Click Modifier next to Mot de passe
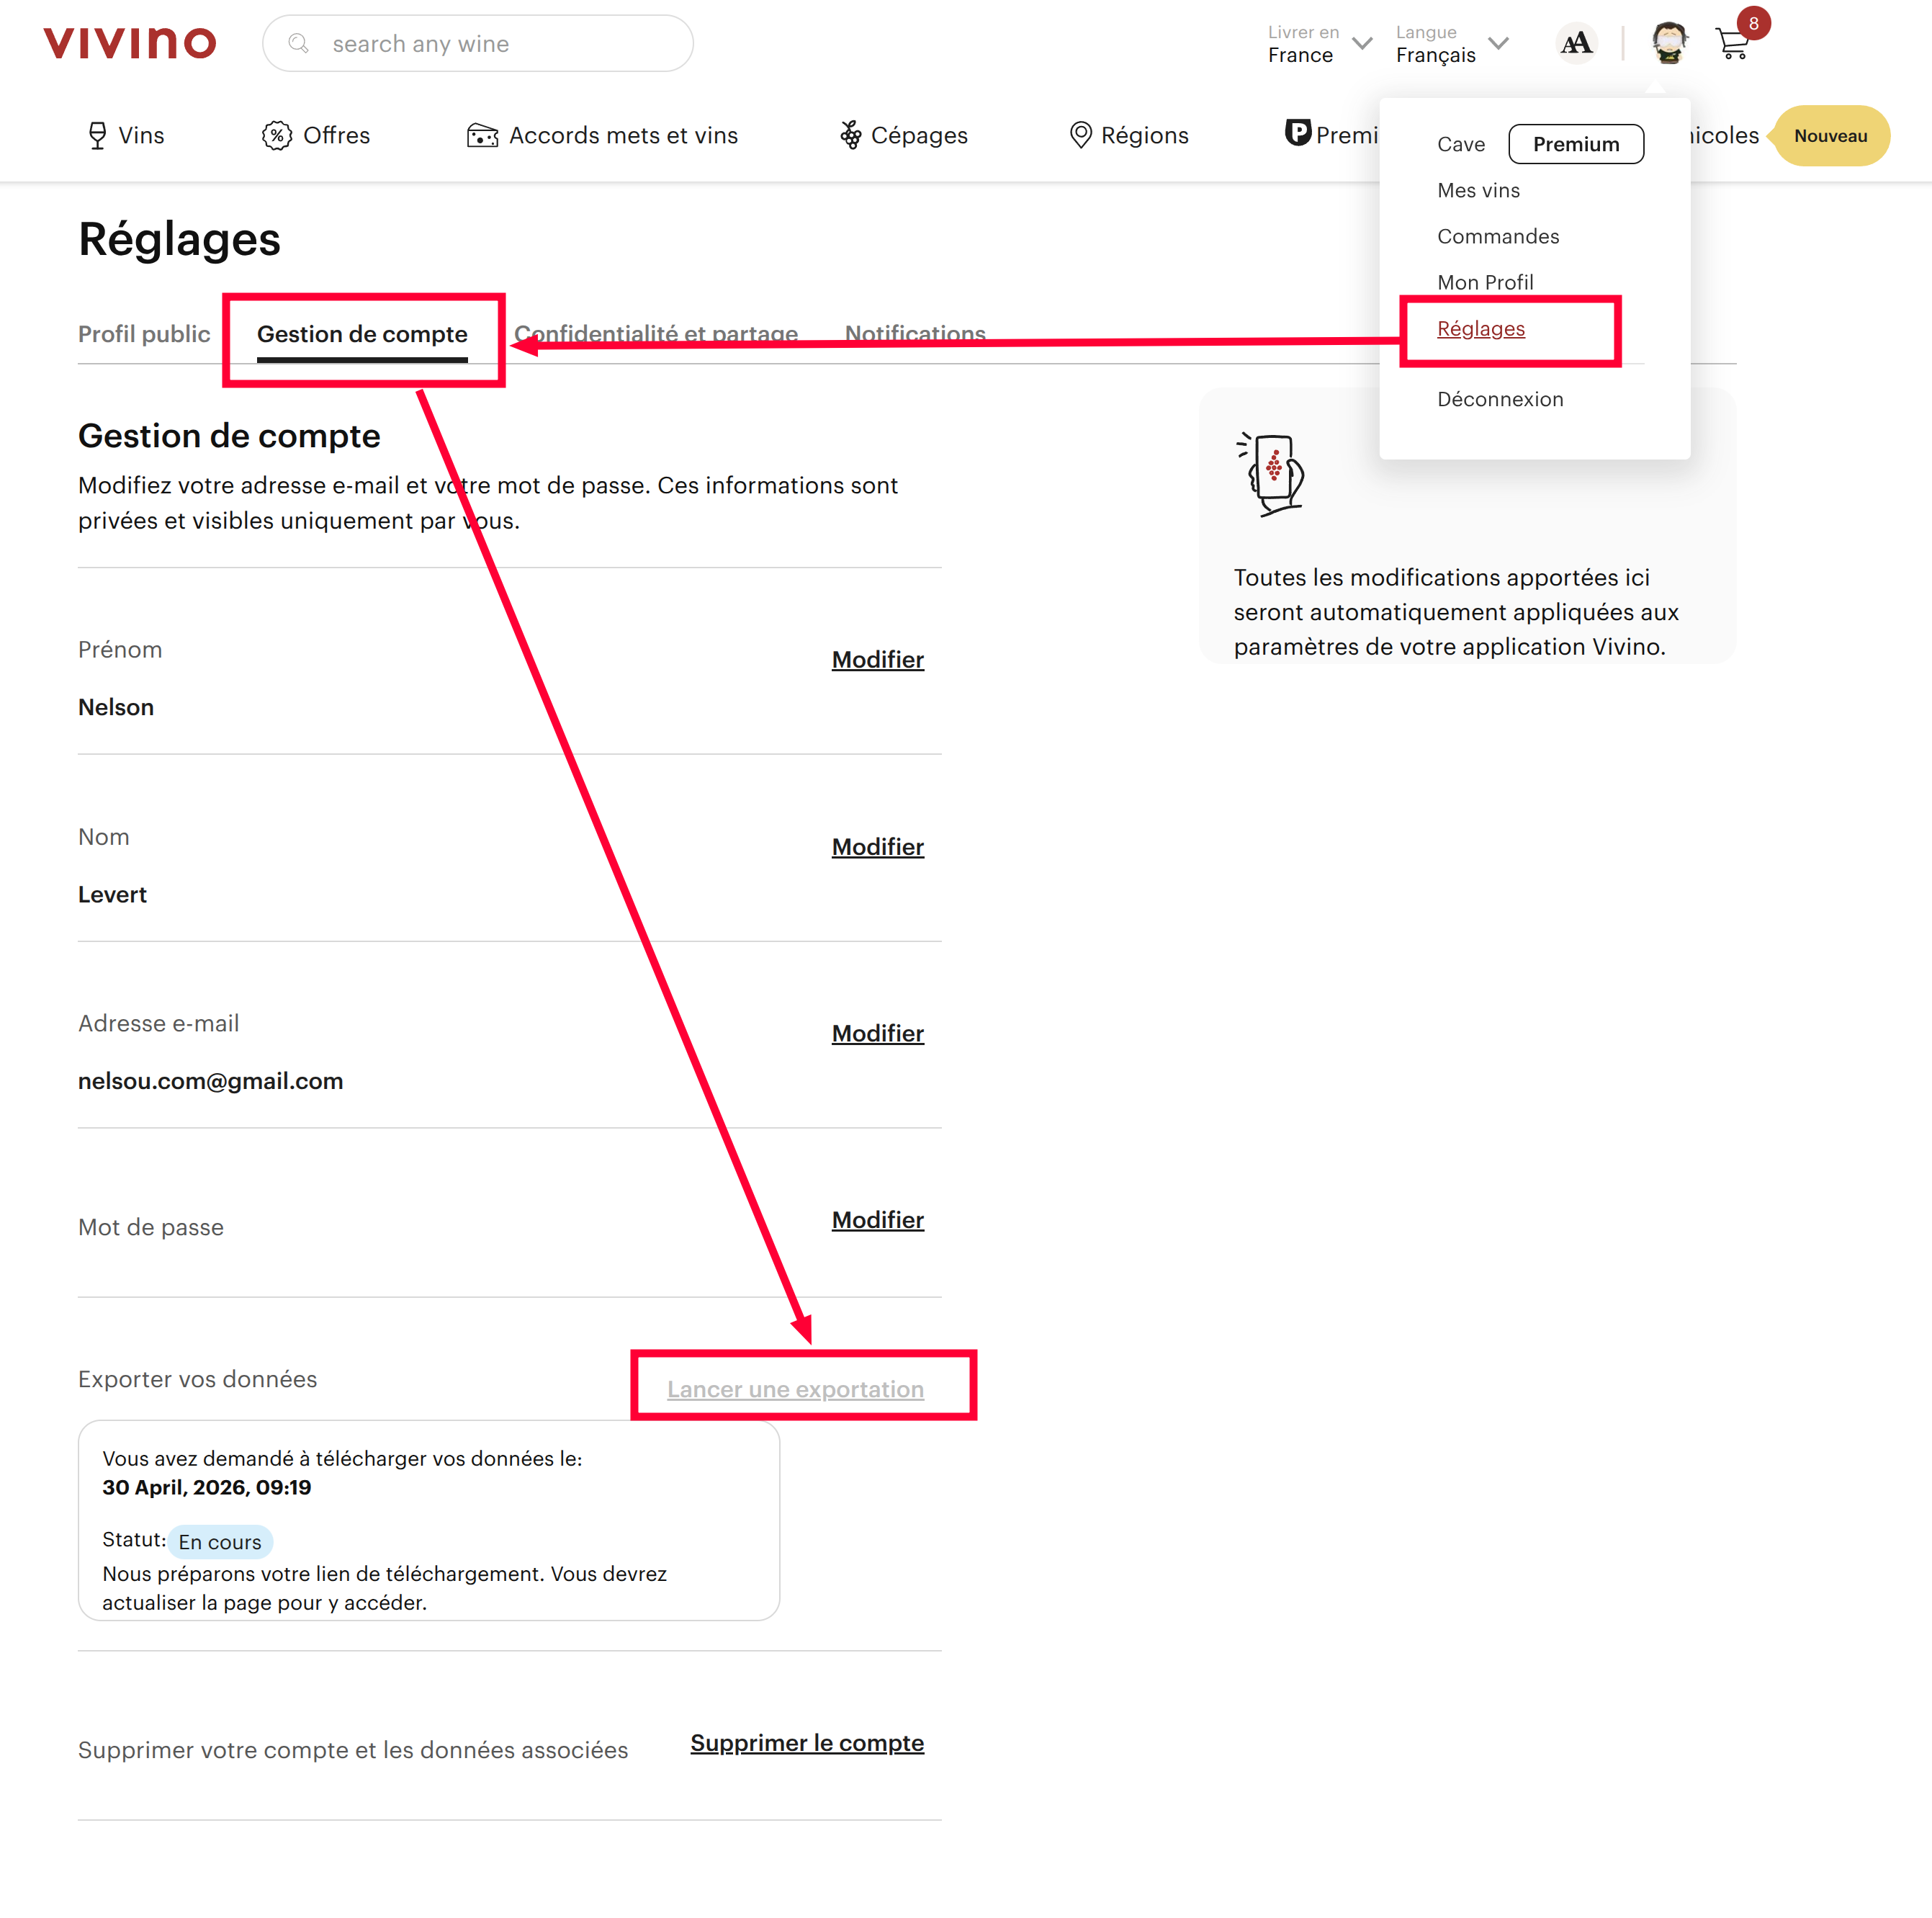 click(x=877, y=1220)
